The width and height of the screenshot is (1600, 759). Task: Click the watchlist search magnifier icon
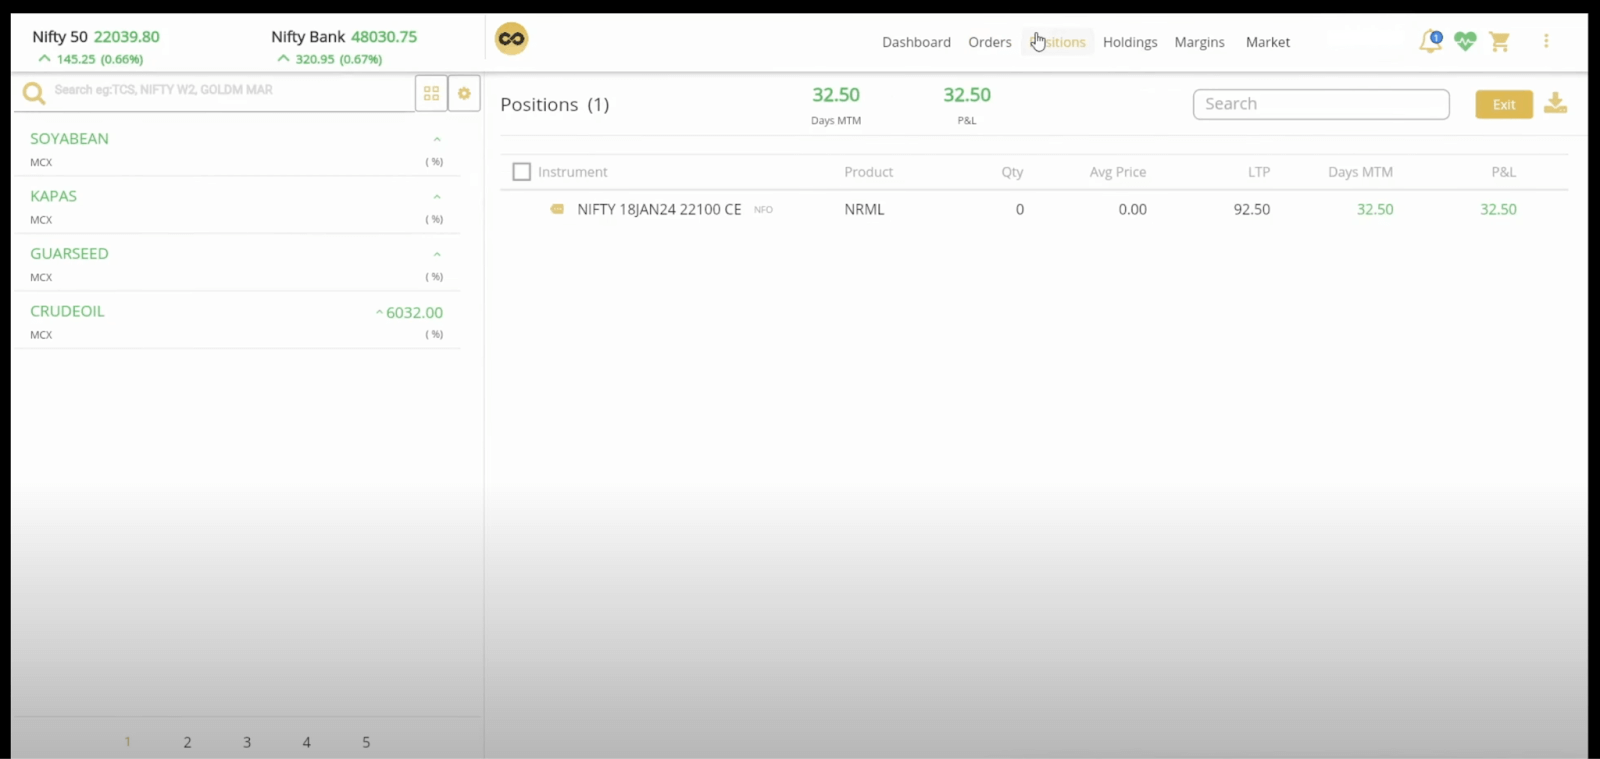pyautogui.click(x=34, y=93)
